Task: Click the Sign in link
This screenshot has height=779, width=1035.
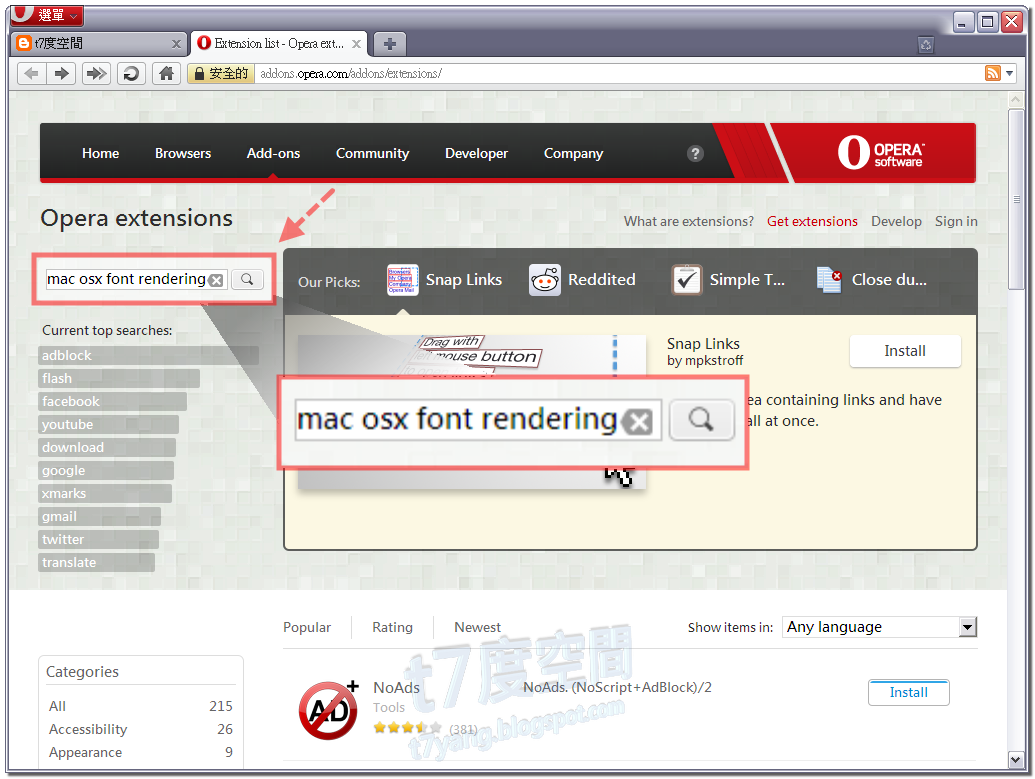Action: pyautogui.click(x=956, y=221)
